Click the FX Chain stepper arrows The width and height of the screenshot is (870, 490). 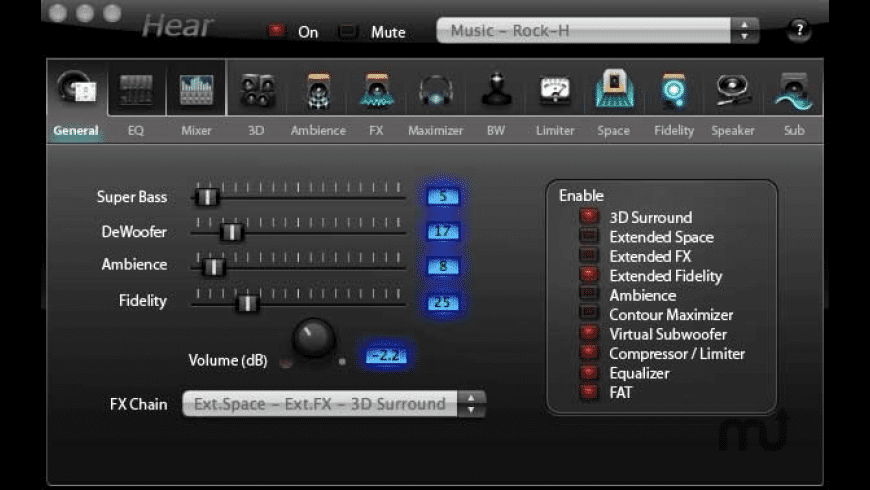pos(472,404)
